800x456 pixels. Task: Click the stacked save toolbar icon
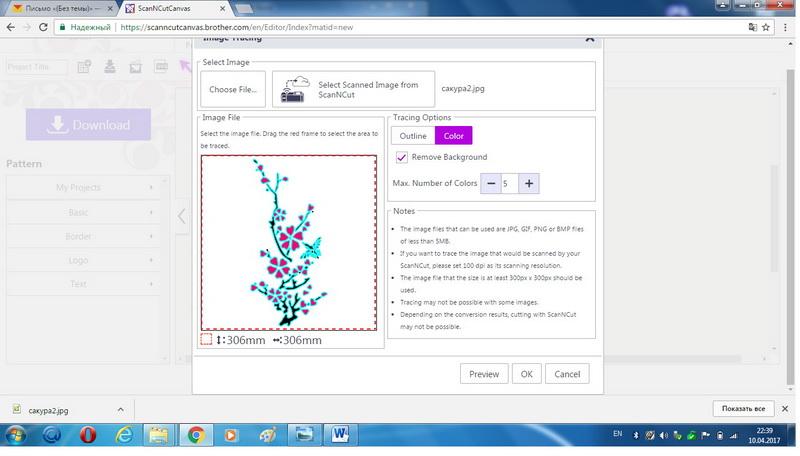click(110, 67)
